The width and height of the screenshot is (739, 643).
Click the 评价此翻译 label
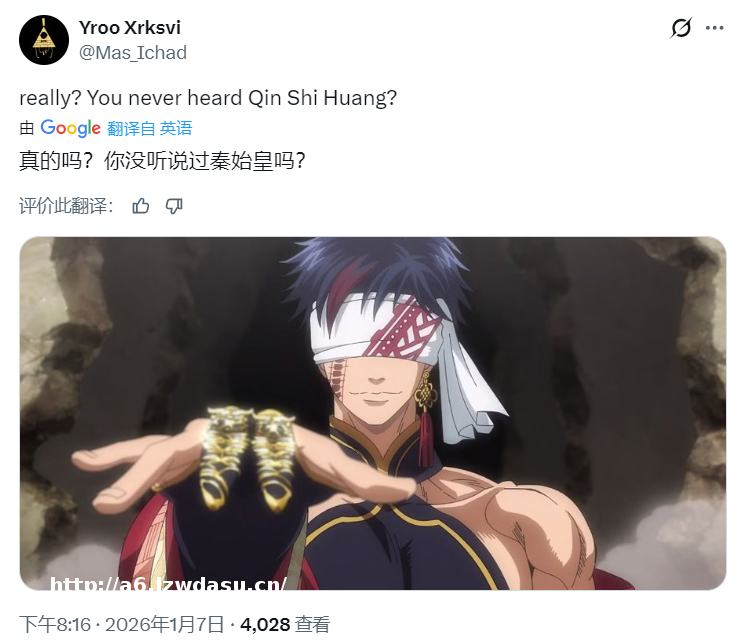[66, 206]
